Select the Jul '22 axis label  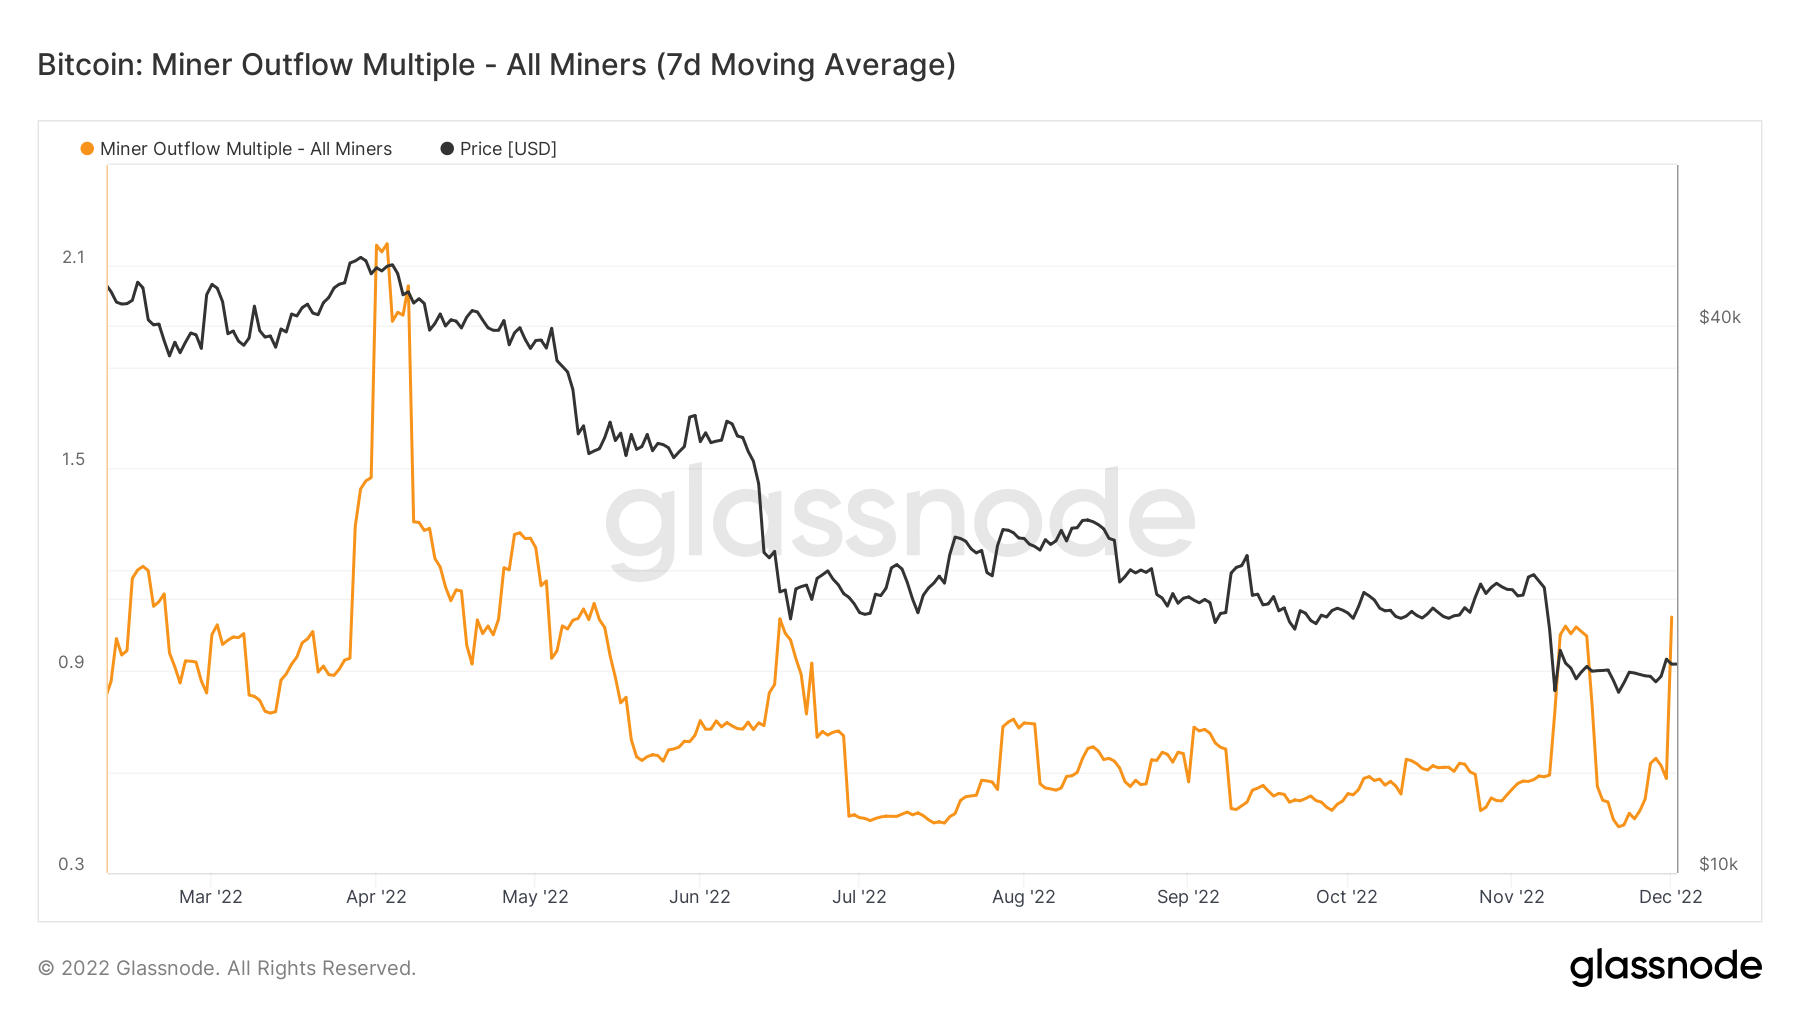[x=859, y=897]
